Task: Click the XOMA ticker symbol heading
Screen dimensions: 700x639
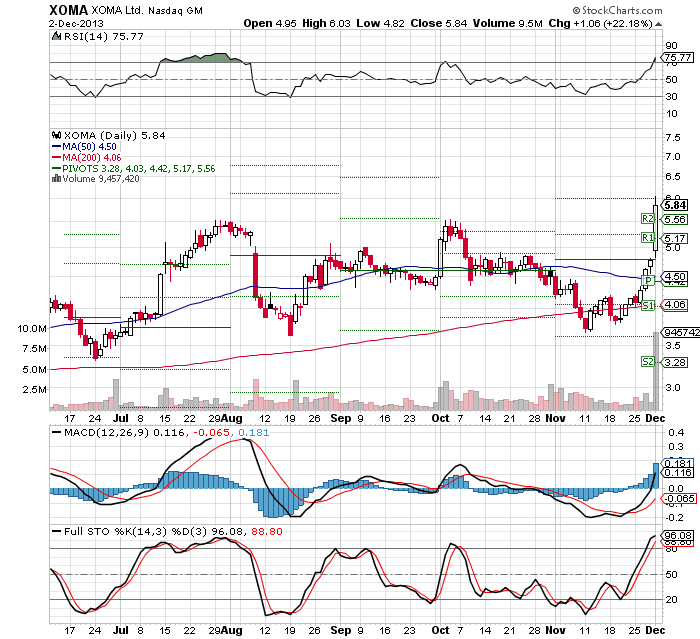Action: pos(69,10)
